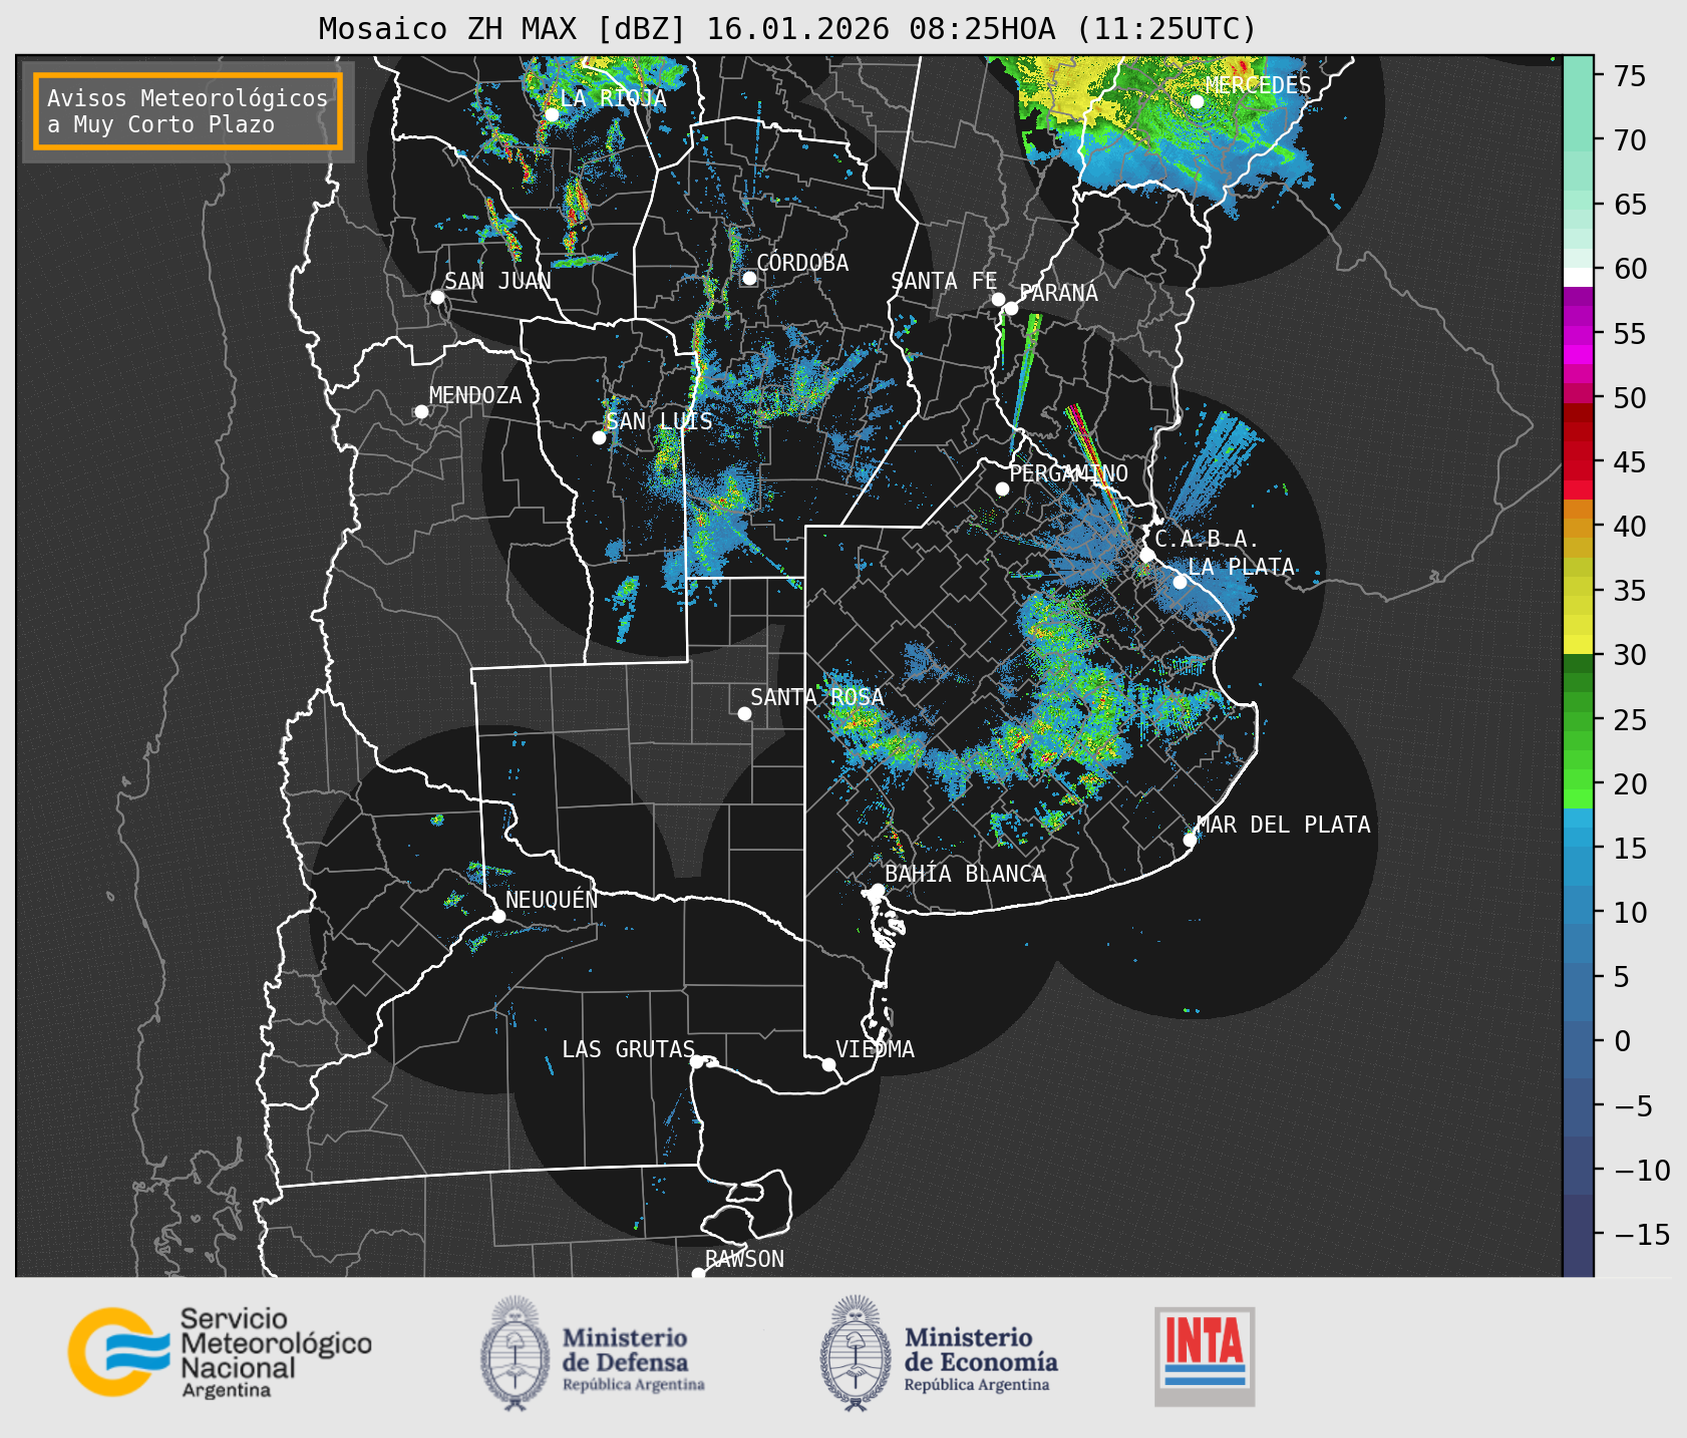Click the scale label 0
This screenshot has height=1438, width=1687.
[x=1622, y=1042]
